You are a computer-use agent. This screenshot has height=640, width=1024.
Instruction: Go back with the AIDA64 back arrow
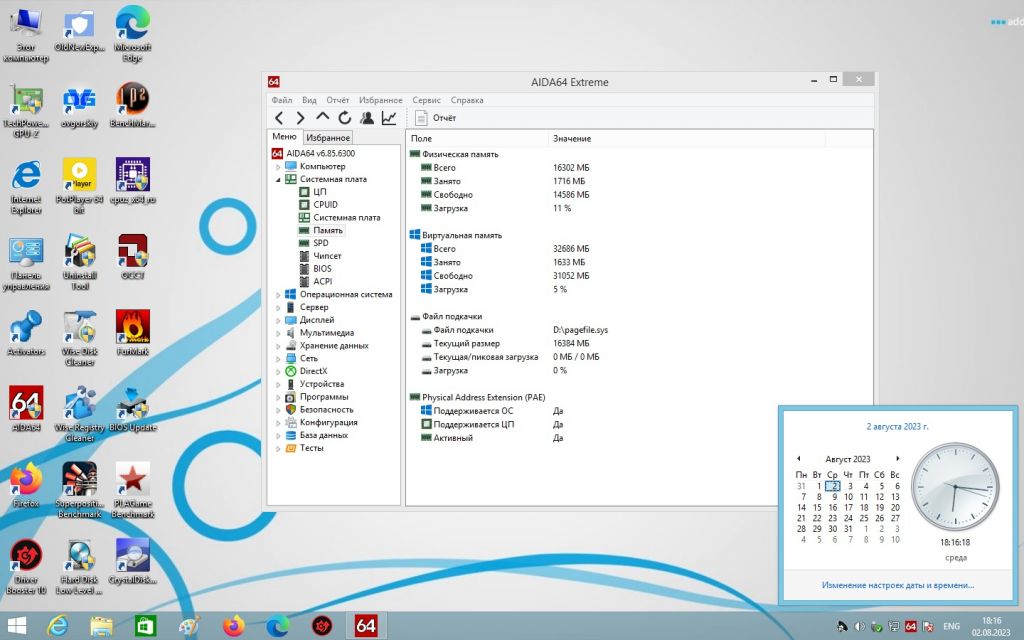pyautogui.click(x=279, y=118)
